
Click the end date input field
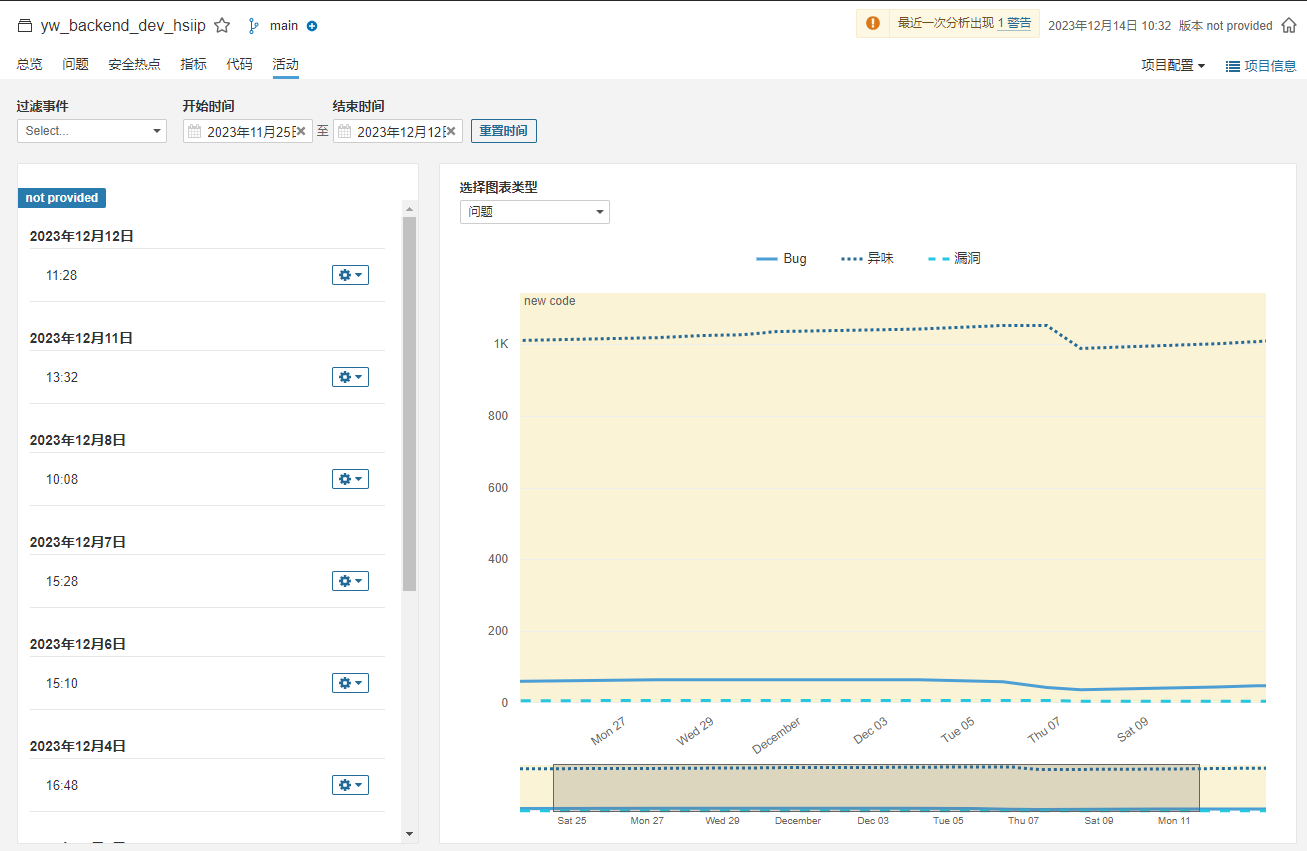point(398,131)
